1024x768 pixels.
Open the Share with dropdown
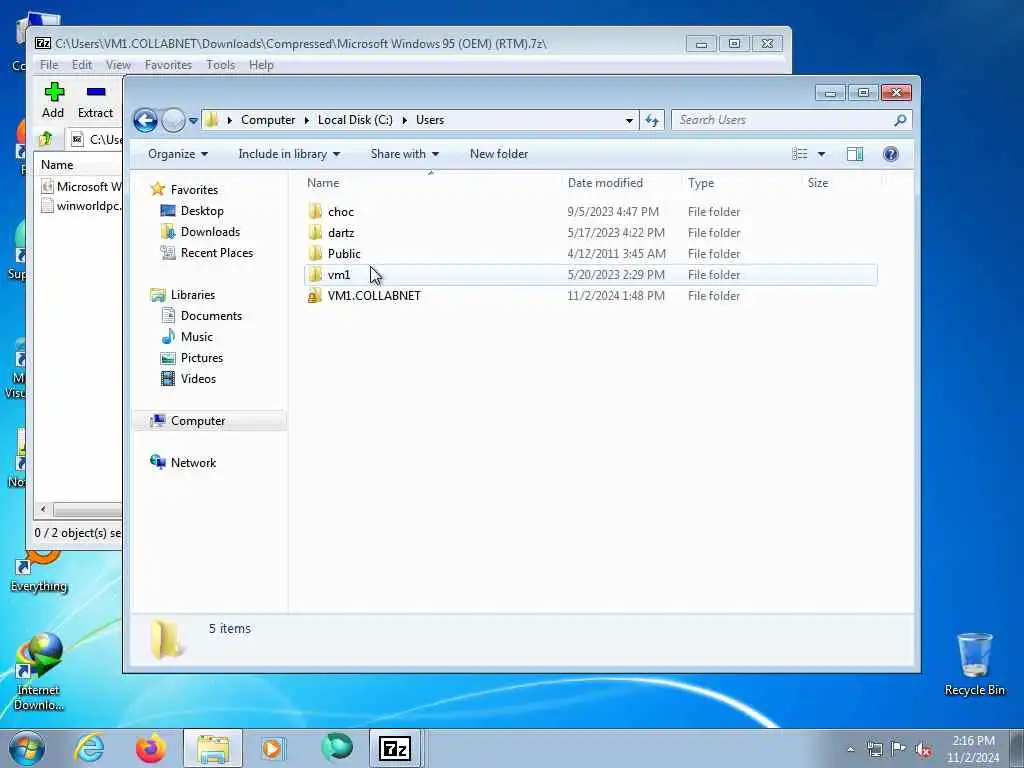(x=405, y=154)
